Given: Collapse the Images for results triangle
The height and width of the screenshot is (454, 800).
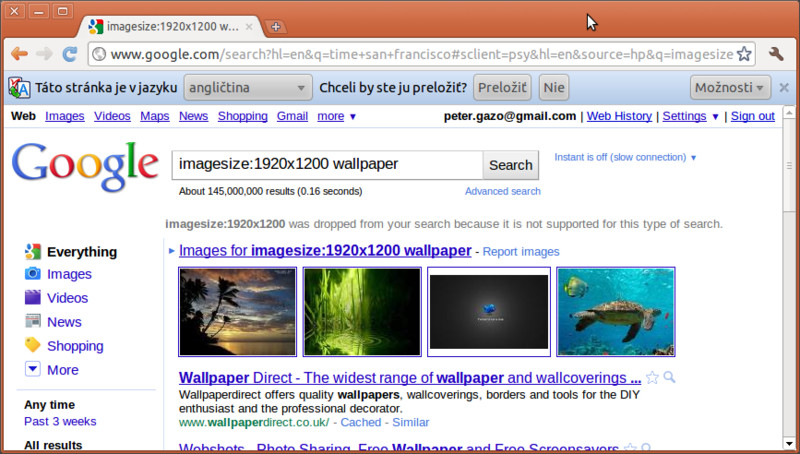Looking at the screenshot, I should click(x=171, y=251).
